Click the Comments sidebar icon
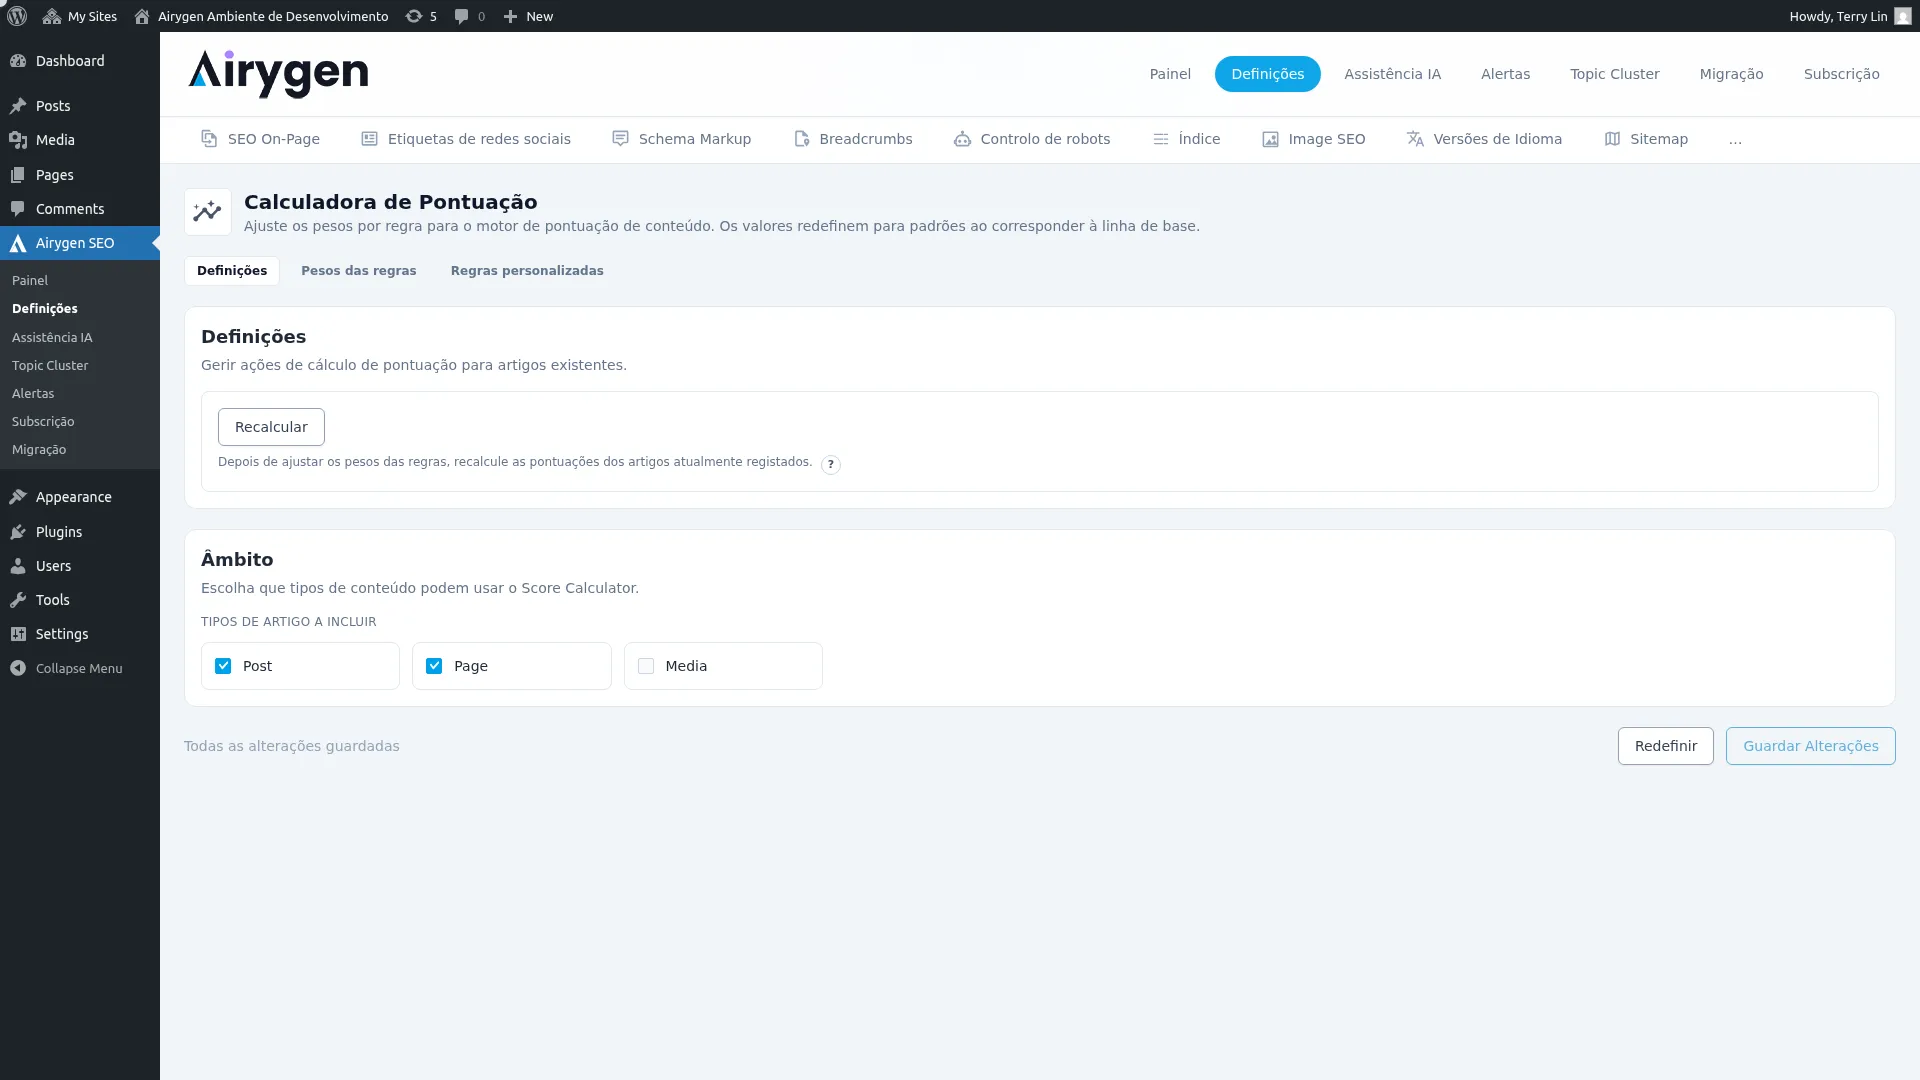The width and height of the screenshot is (1920, 1080). 18,209
